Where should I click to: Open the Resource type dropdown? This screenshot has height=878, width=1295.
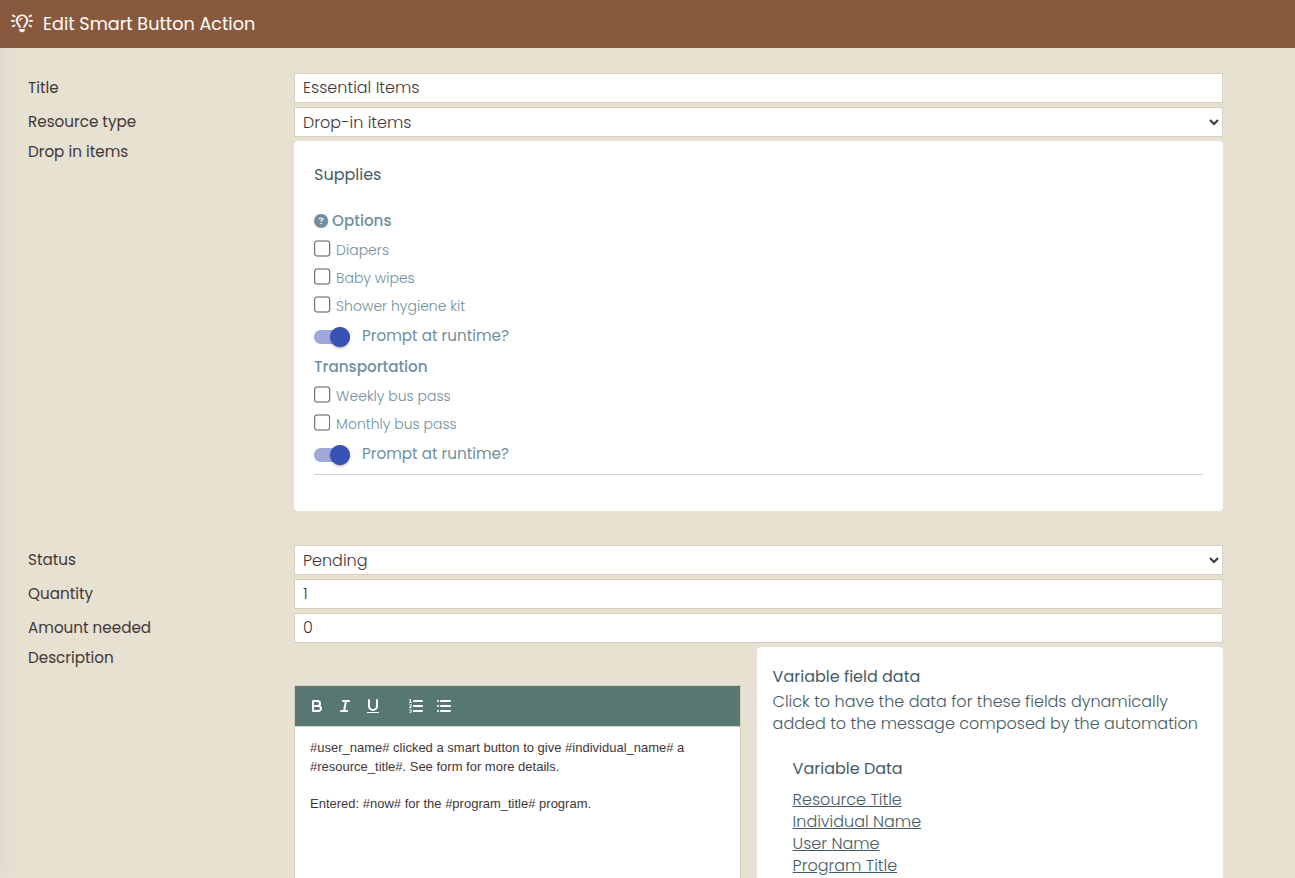pyautogui.click(x=758, y=122)
